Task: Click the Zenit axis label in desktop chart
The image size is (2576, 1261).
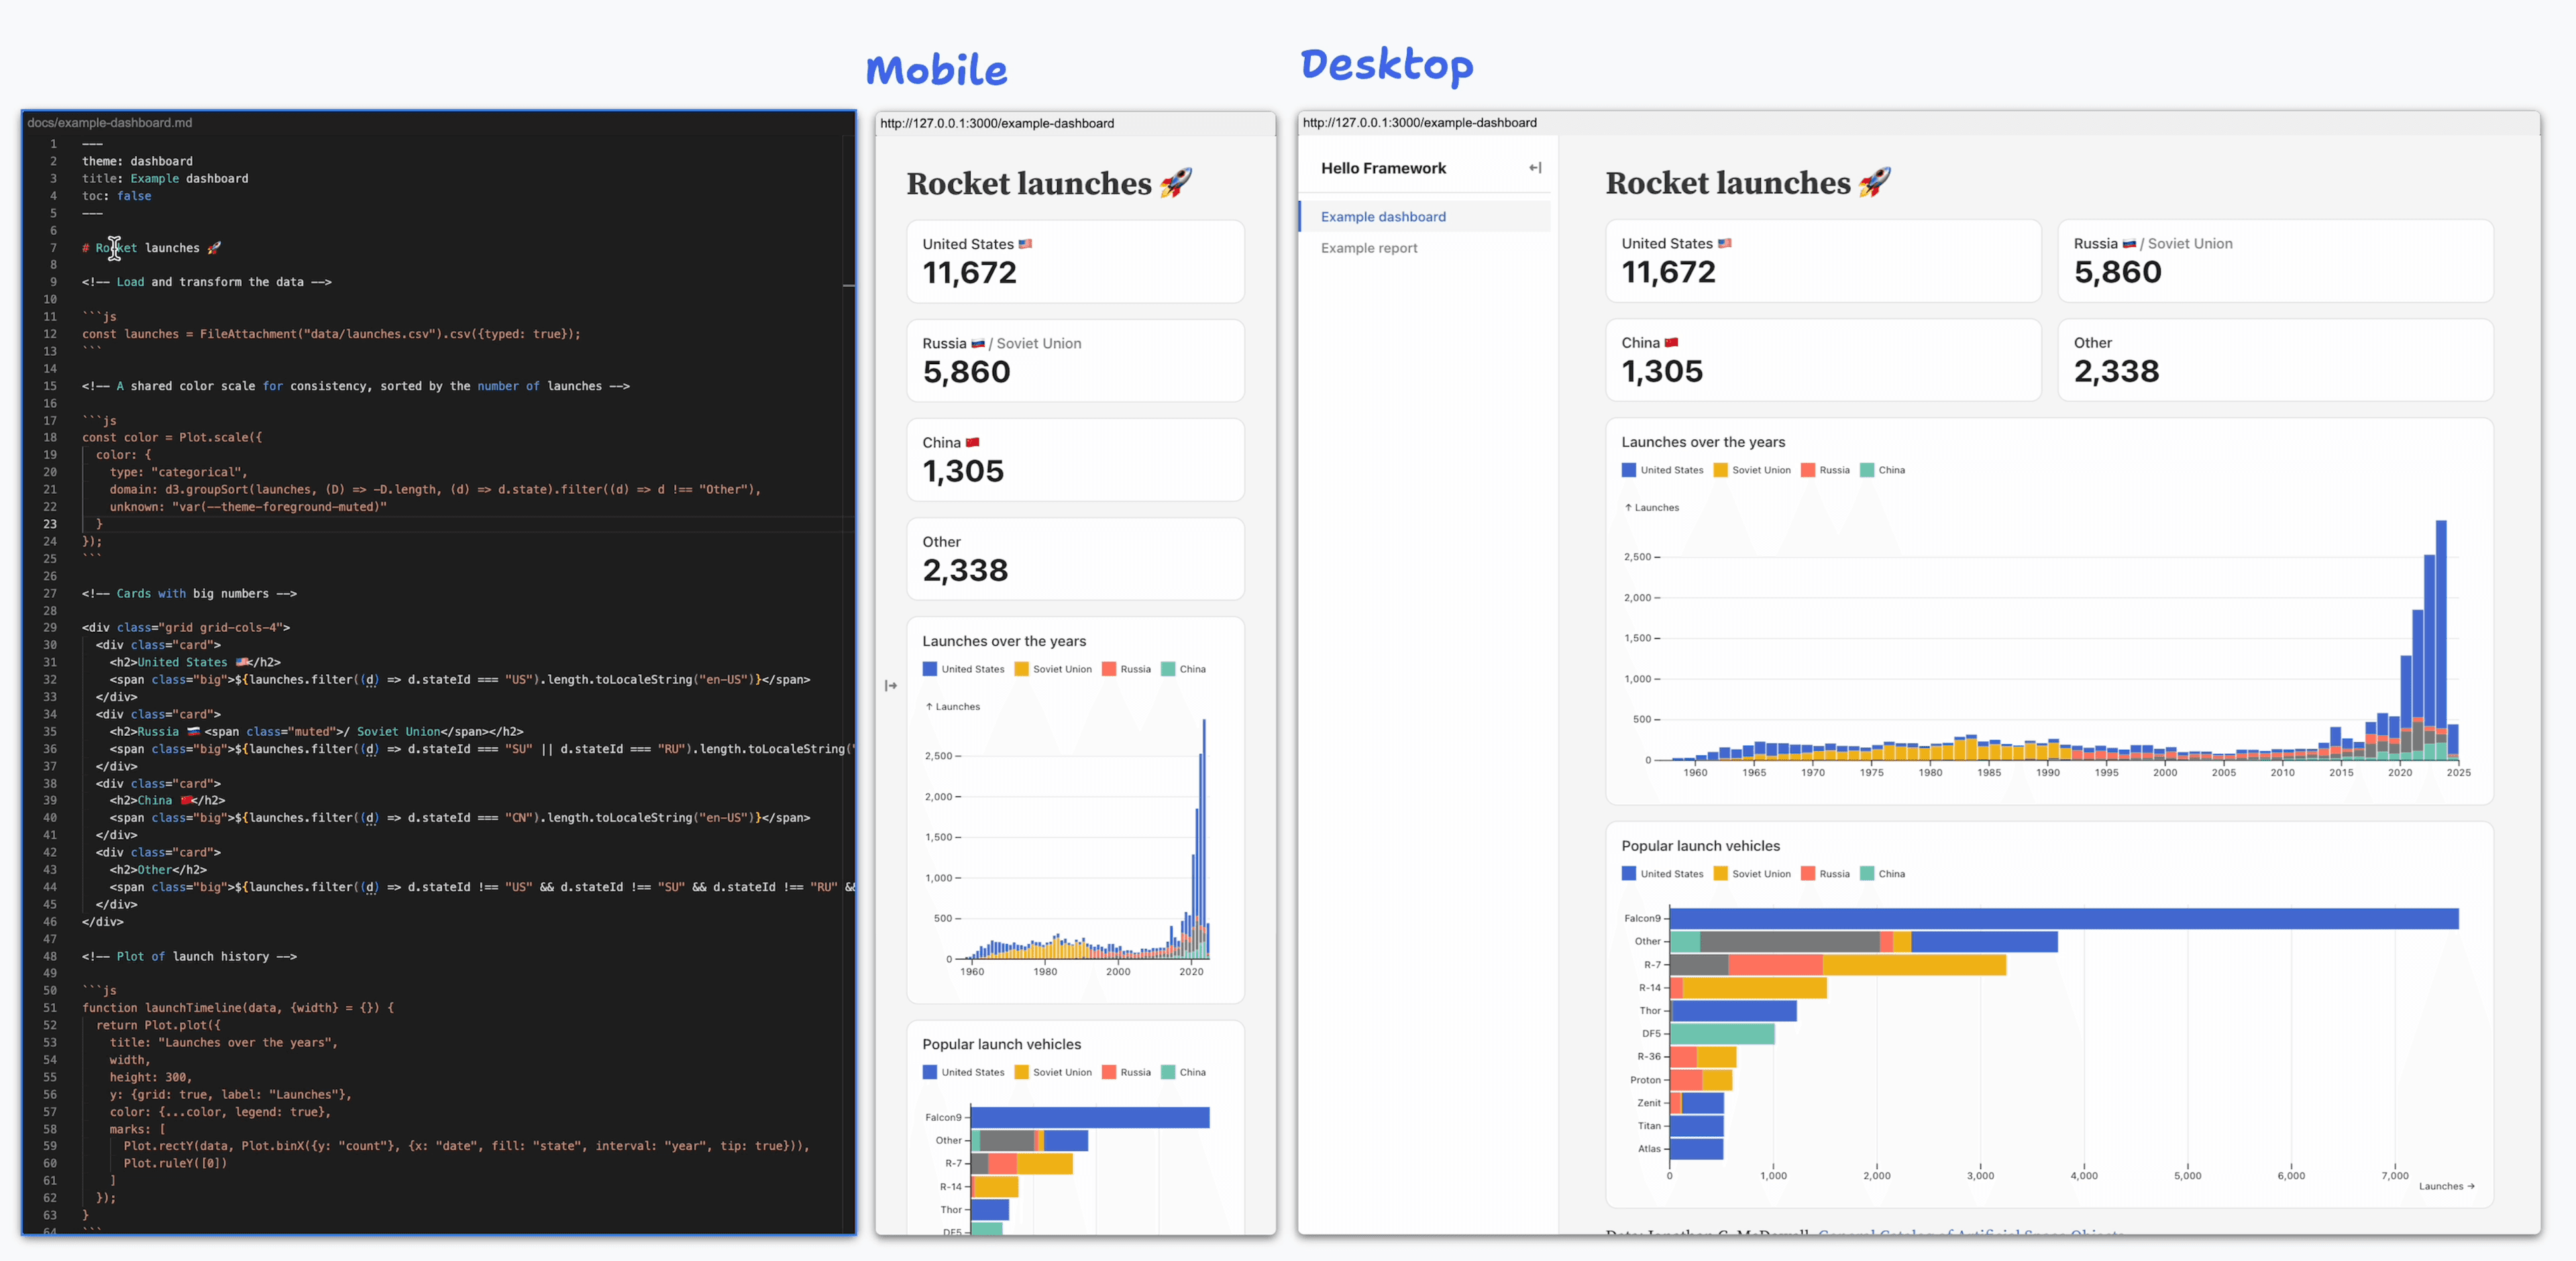Action: point(1648,1103)
